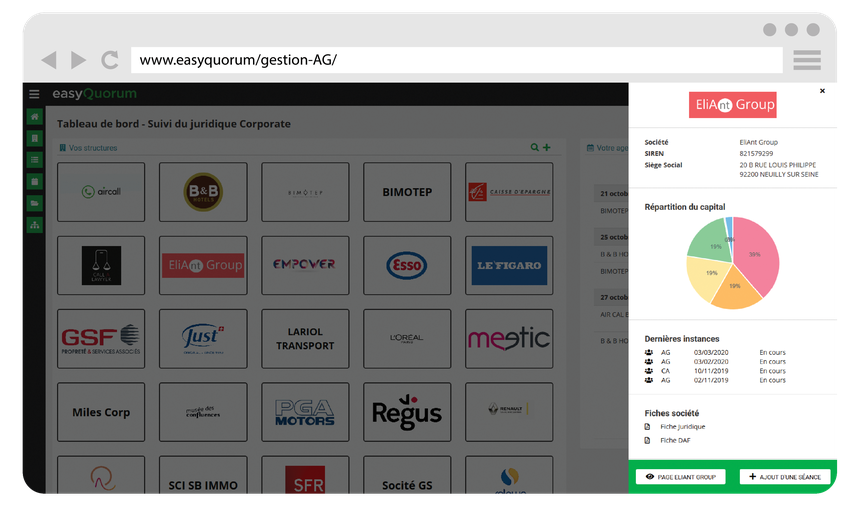Close the EliAnt Group side panel
Viewport: 860px width, 514px height.
click(822, 91)
